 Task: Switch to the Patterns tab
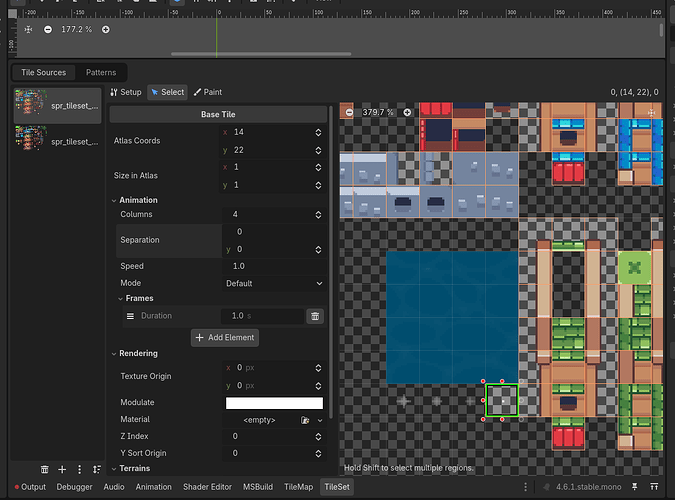(x=100, y=72)
